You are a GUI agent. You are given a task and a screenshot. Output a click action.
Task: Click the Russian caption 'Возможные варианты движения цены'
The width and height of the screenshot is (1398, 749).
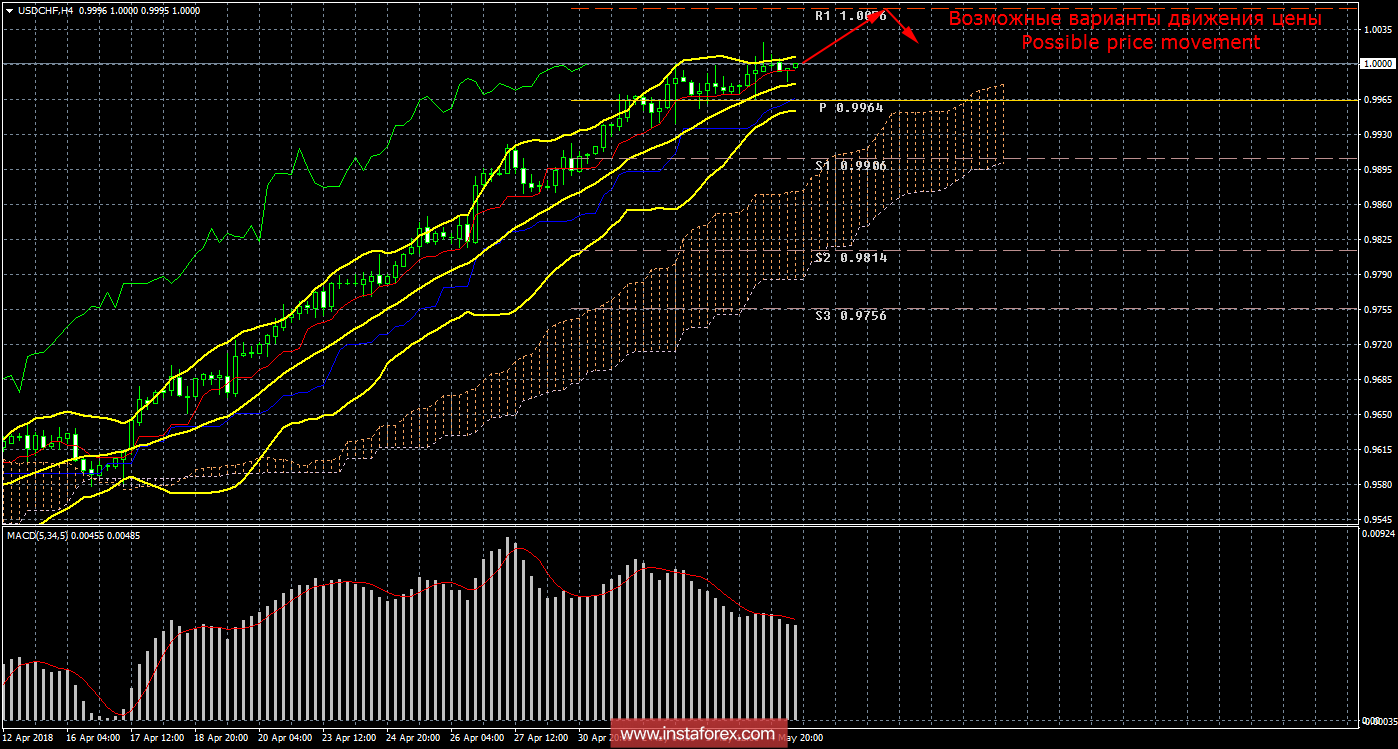1135,19
